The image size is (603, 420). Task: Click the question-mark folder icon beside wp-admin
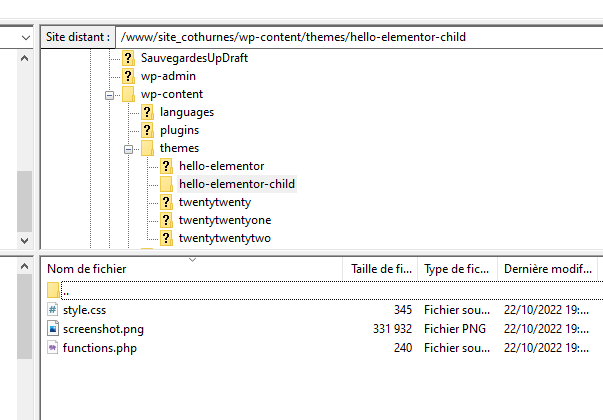128,76
